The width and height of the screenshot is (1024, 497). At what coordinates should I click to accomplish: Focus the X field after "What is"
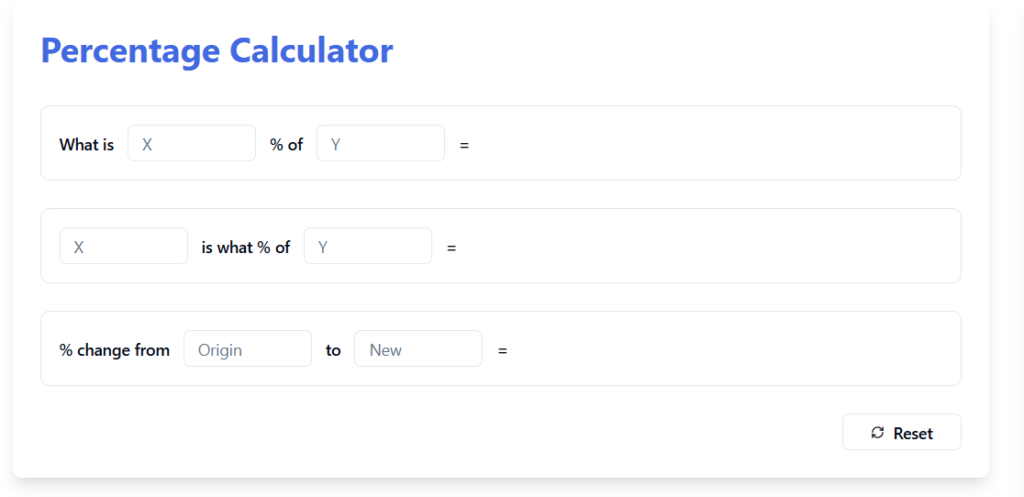pos(191,143)
